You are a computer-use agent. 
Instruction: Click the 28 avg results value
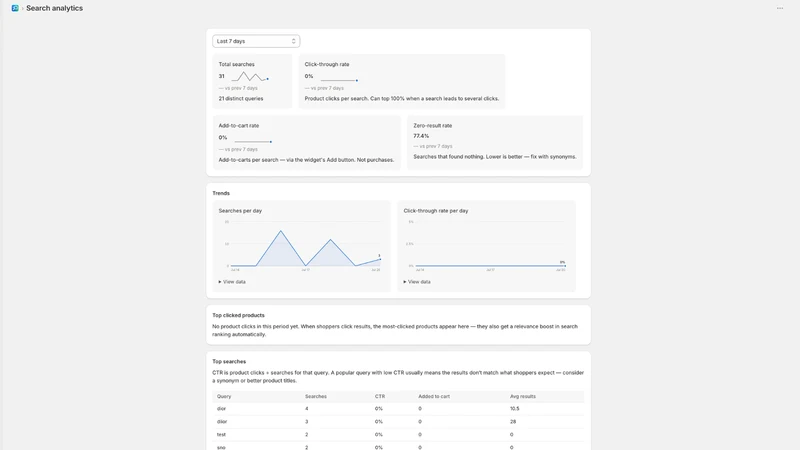(x=513, y=421)
